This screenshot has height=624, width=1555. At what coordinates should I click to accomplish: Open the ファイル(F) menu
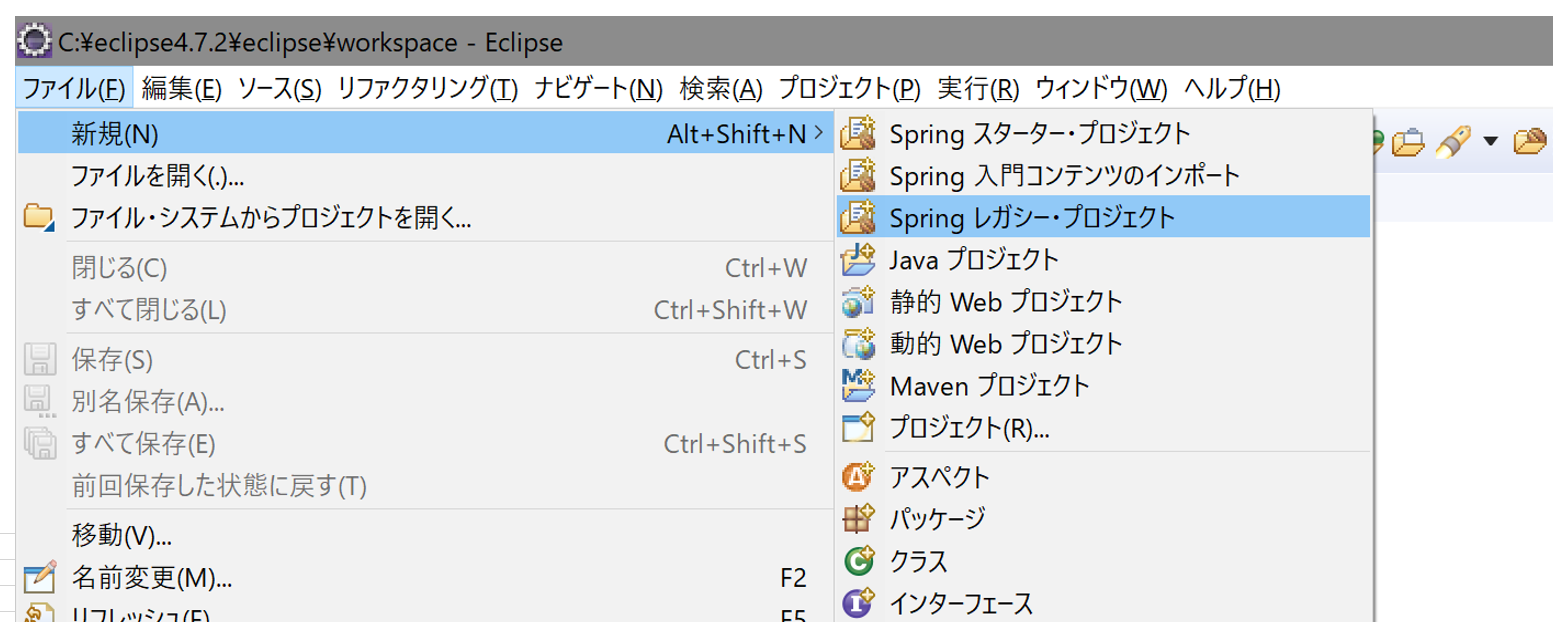pyautogui.click(x=74, y=89)
